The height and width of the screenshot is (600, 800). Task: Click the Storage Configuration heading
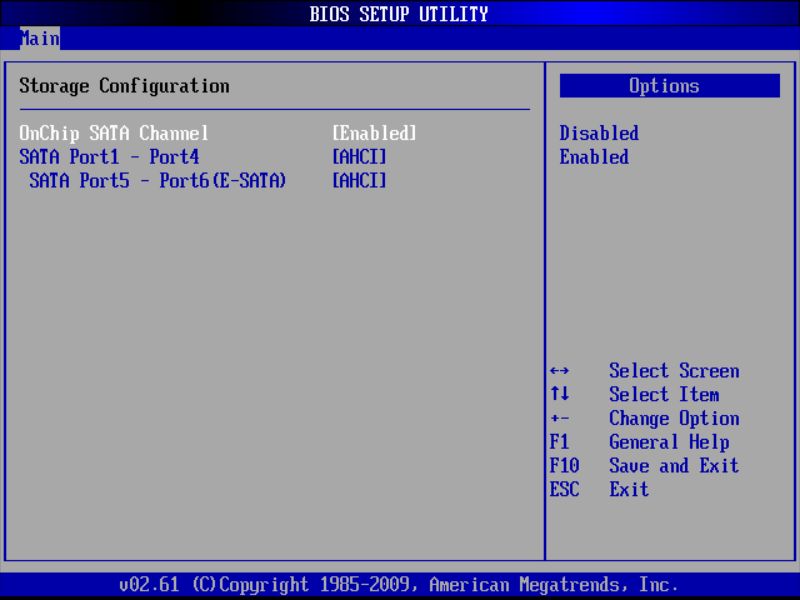tap(122, 86)
